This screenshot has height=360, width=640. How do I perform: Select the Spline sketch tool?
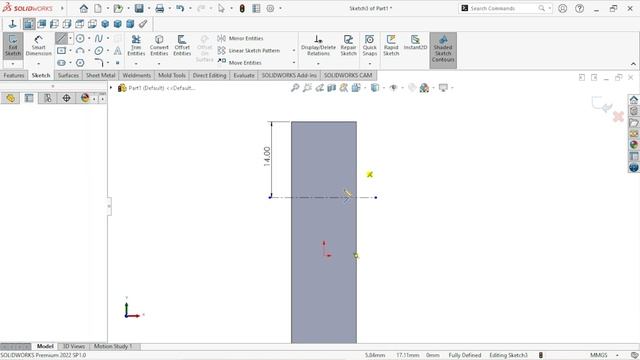click(x=99, y=38)
